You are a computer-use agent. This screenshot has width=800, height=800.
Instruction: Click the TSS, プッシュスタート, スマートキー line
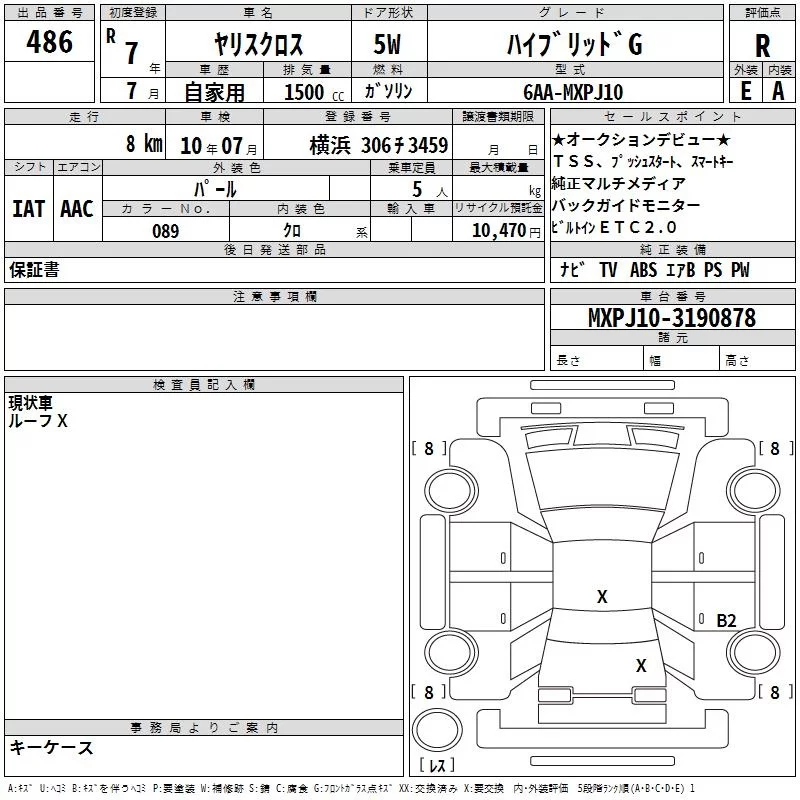[x=643, y=162]
